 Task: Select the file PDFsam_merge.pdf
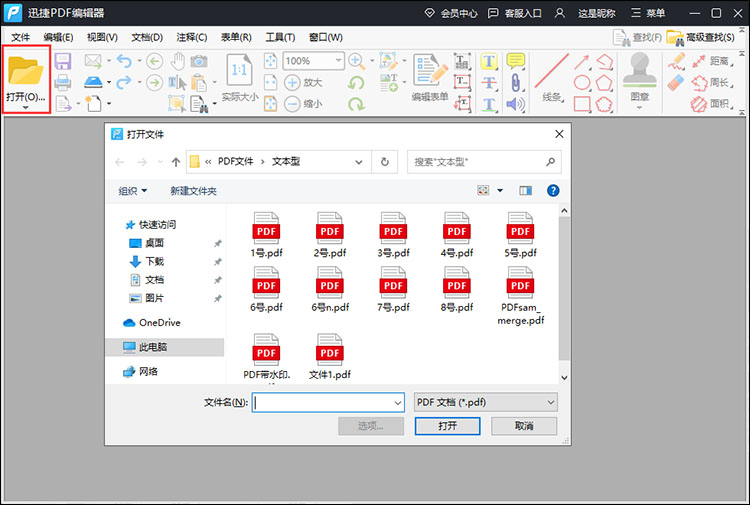[520, 296]
